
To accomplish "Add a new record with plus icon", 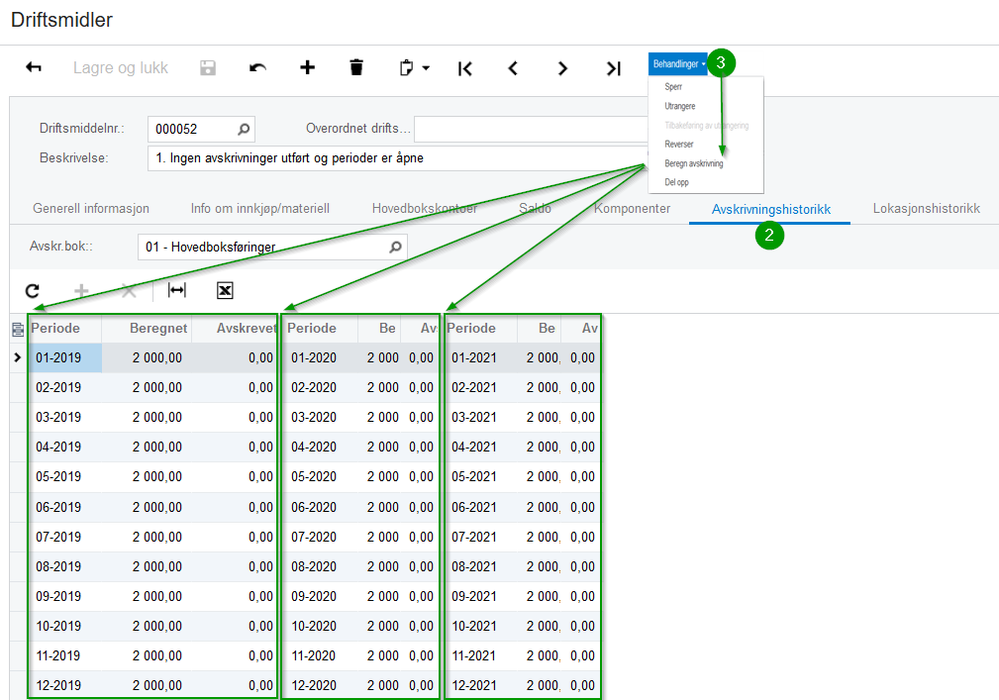I will [x=307, y=68].
